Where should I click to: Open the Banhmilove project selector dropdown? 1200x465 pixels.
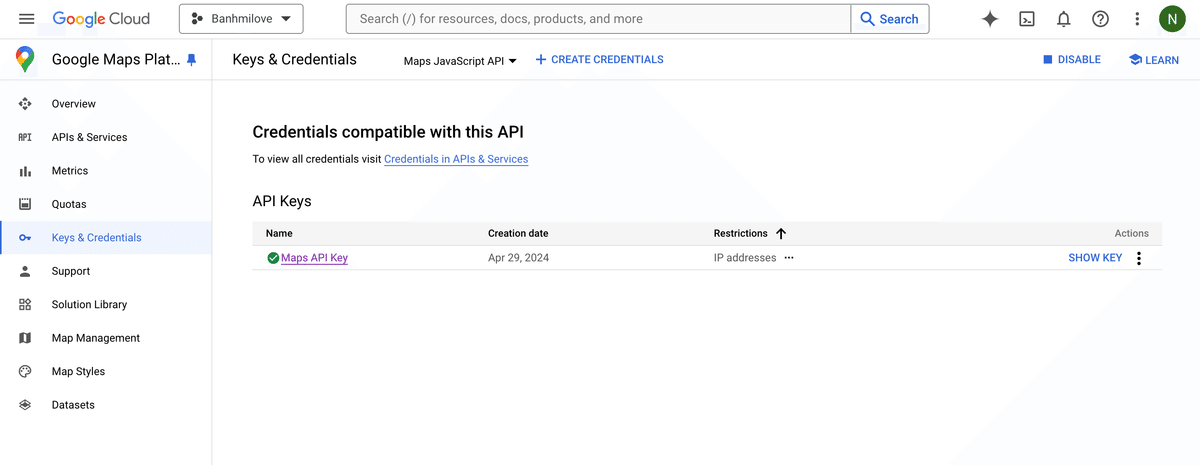coord(240,19)
